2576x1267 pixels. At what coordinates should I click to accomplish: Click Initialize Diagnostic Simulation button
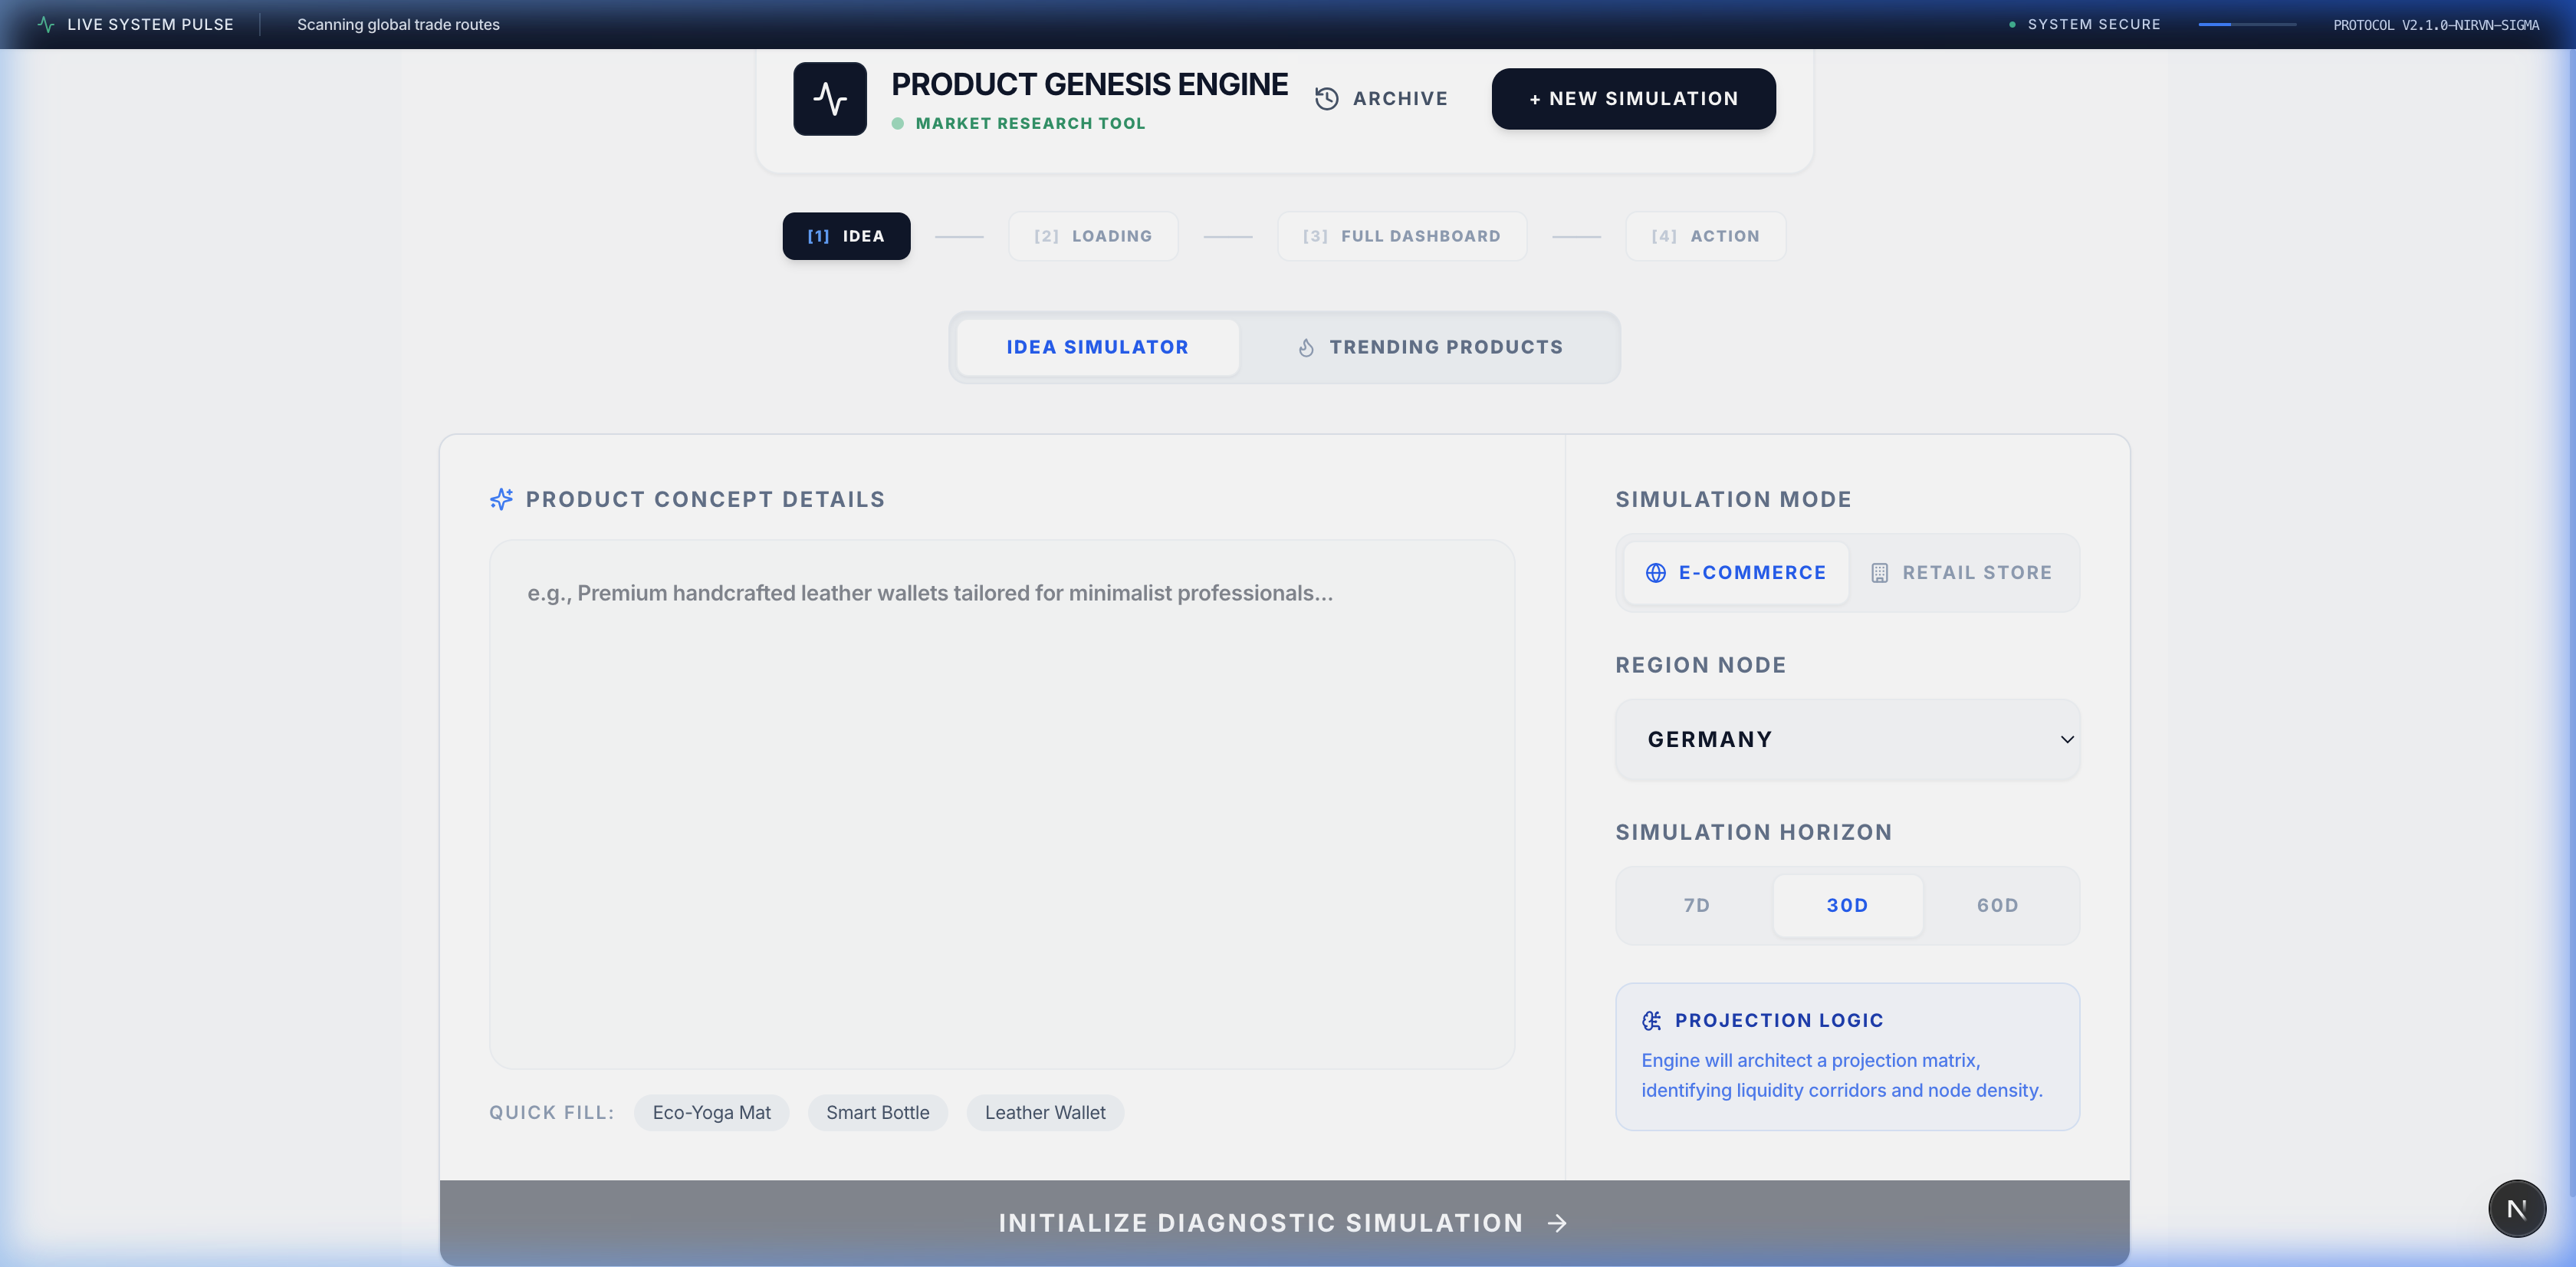(1284, 1222)
